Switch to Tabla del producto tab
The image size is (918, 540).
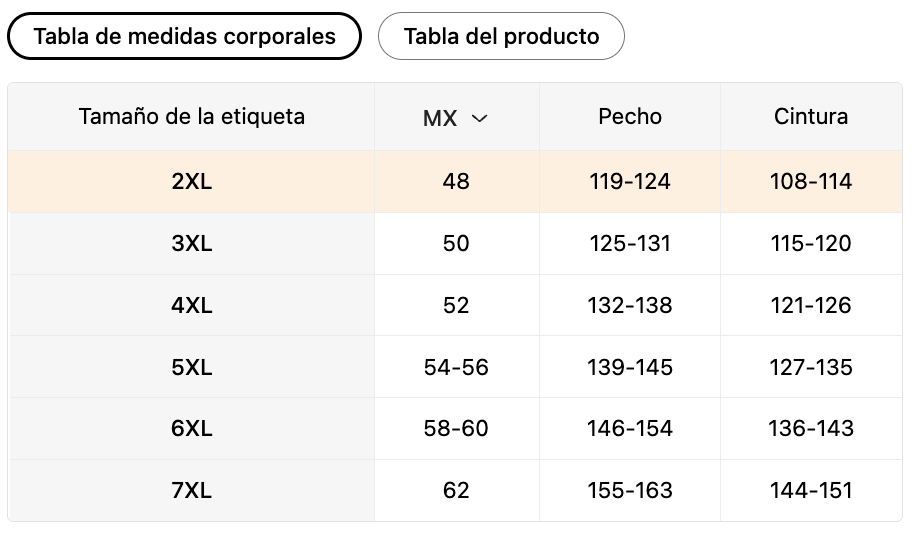[501, 36]
